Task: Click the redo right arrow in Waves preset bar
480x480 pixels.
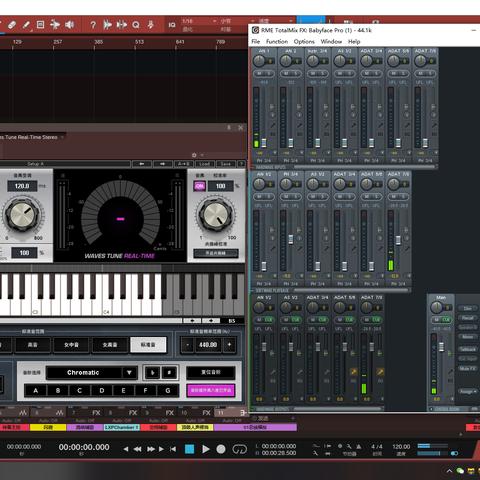Action: [162, 164]
